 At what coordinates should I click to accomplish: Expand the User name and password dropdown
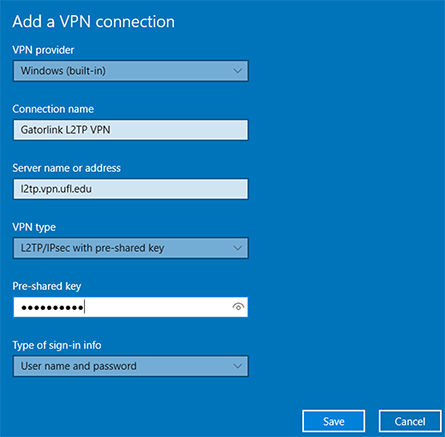click(x=131, y=366)
